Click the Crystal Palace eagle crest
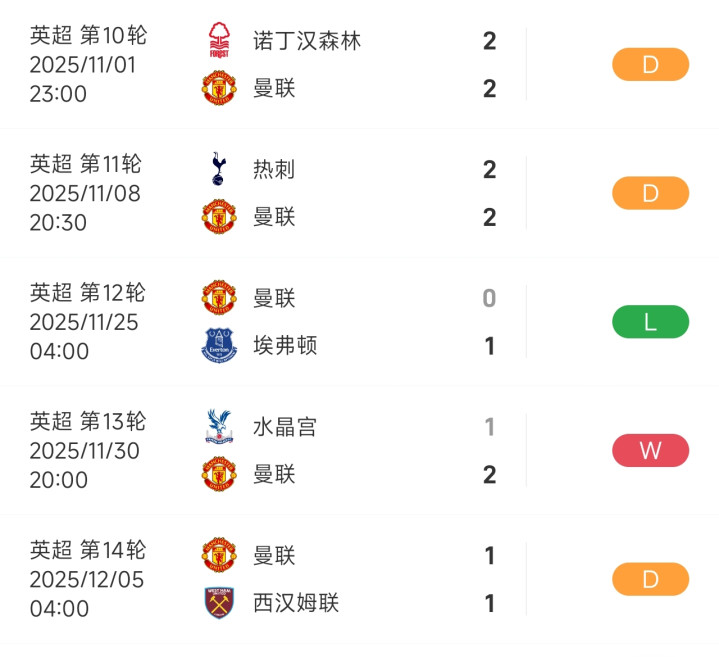Screen dimensions: 719x657 point(219,427)
